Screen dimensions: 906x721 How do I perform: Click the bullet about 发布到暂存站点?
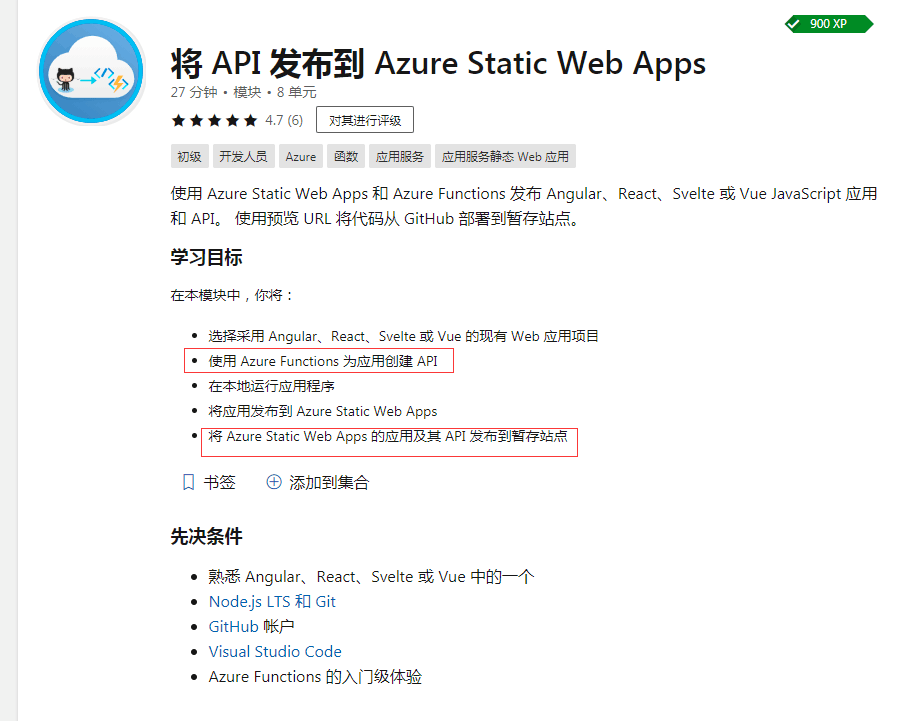pos(388,436)
